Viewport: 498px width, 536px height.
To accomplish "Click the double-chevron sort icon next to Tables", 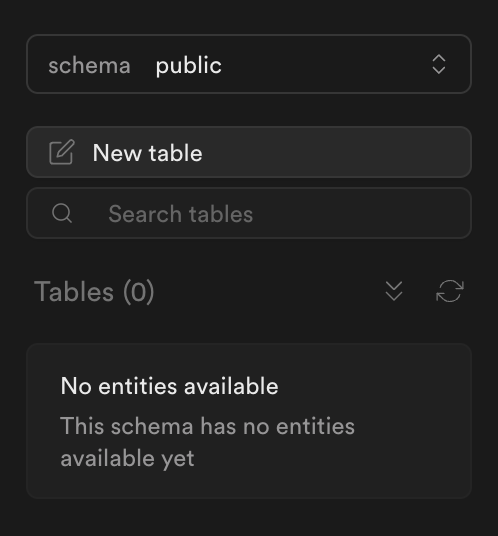I will 394,291.
